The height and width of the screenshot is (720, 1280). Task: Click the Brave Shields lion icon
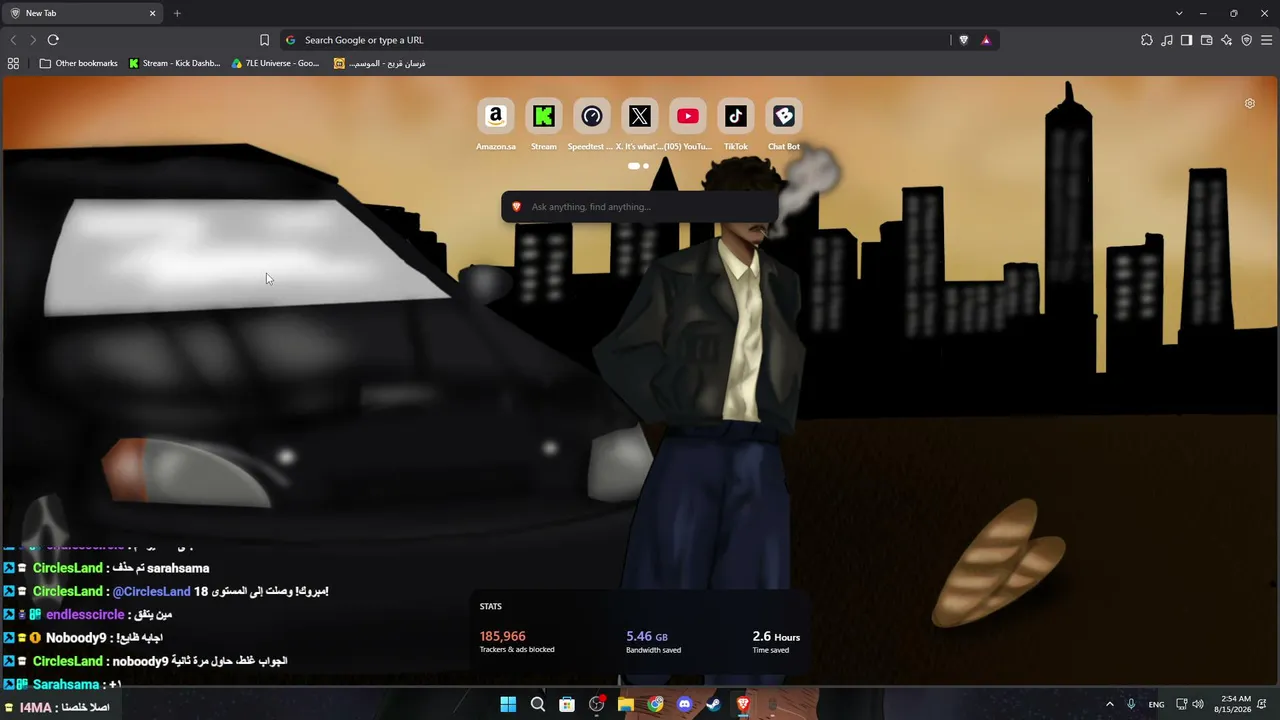pyautogui.click(x=964, y=40)
